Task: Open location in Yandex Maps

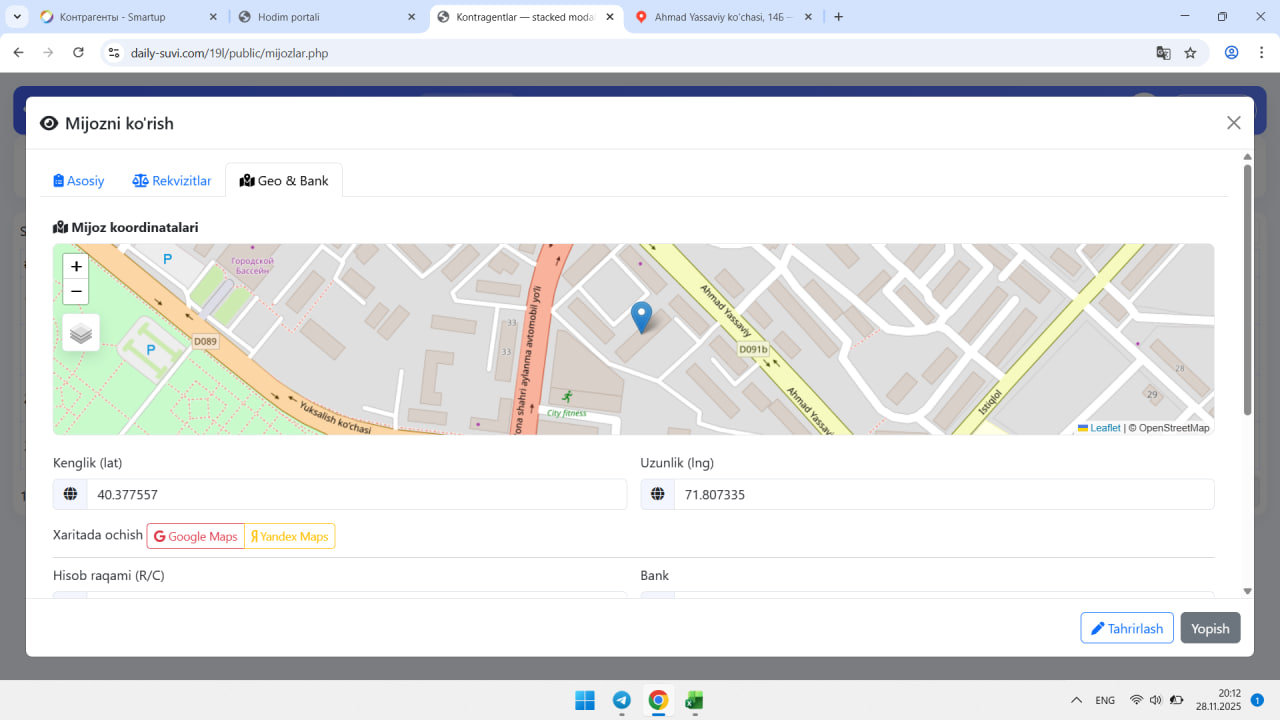Action: pos(290,537)
